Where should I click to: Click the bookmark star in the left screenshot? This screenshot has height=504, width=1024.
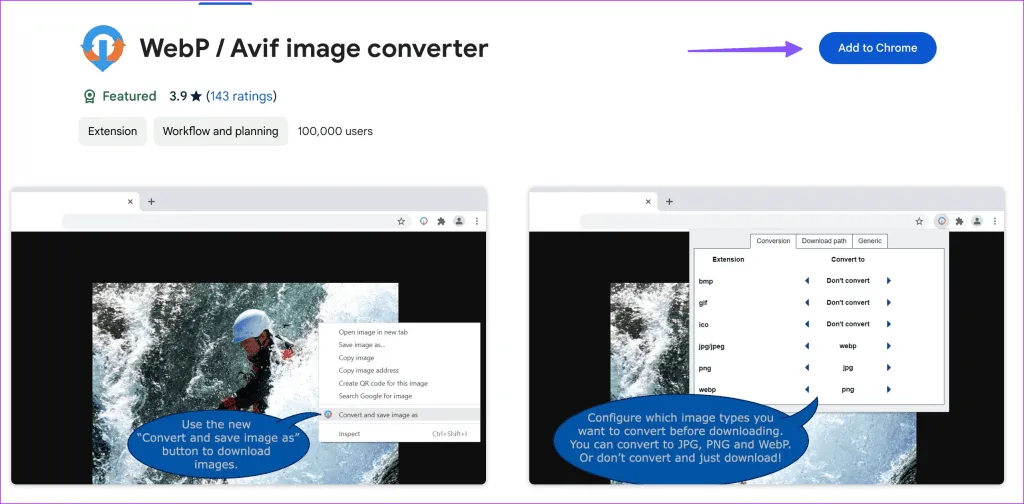pos(401,221)
